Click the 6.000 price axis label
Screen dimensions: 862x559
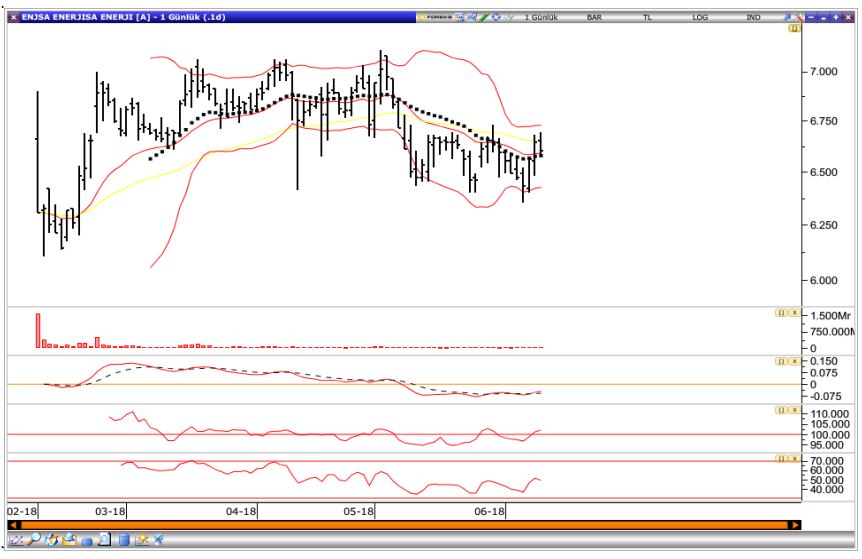coord(823,280)
